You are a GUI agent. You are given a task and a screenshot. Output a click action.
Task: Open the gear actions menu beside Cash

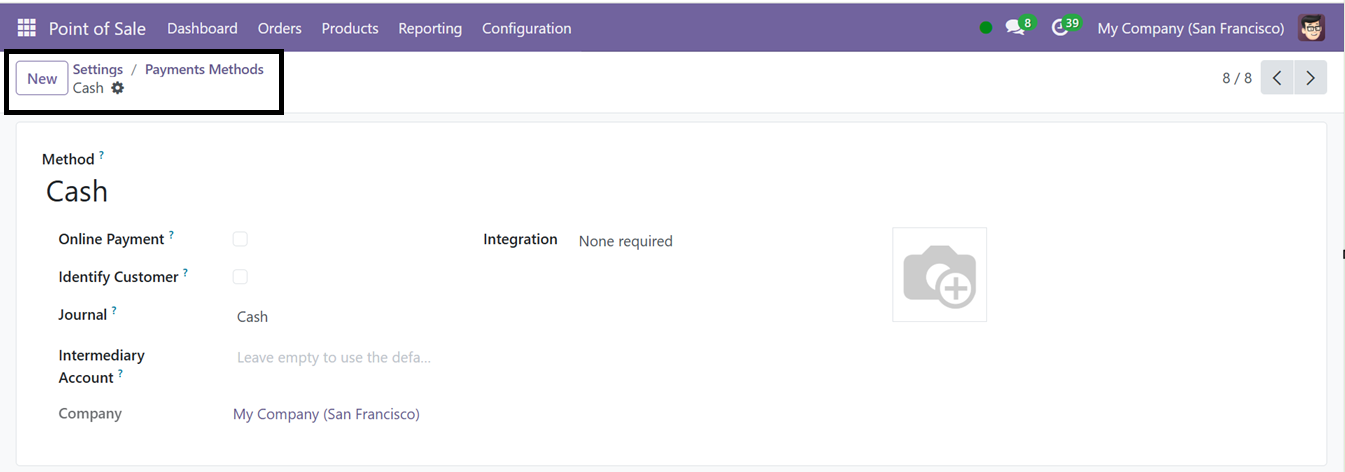tap(118, 88)
